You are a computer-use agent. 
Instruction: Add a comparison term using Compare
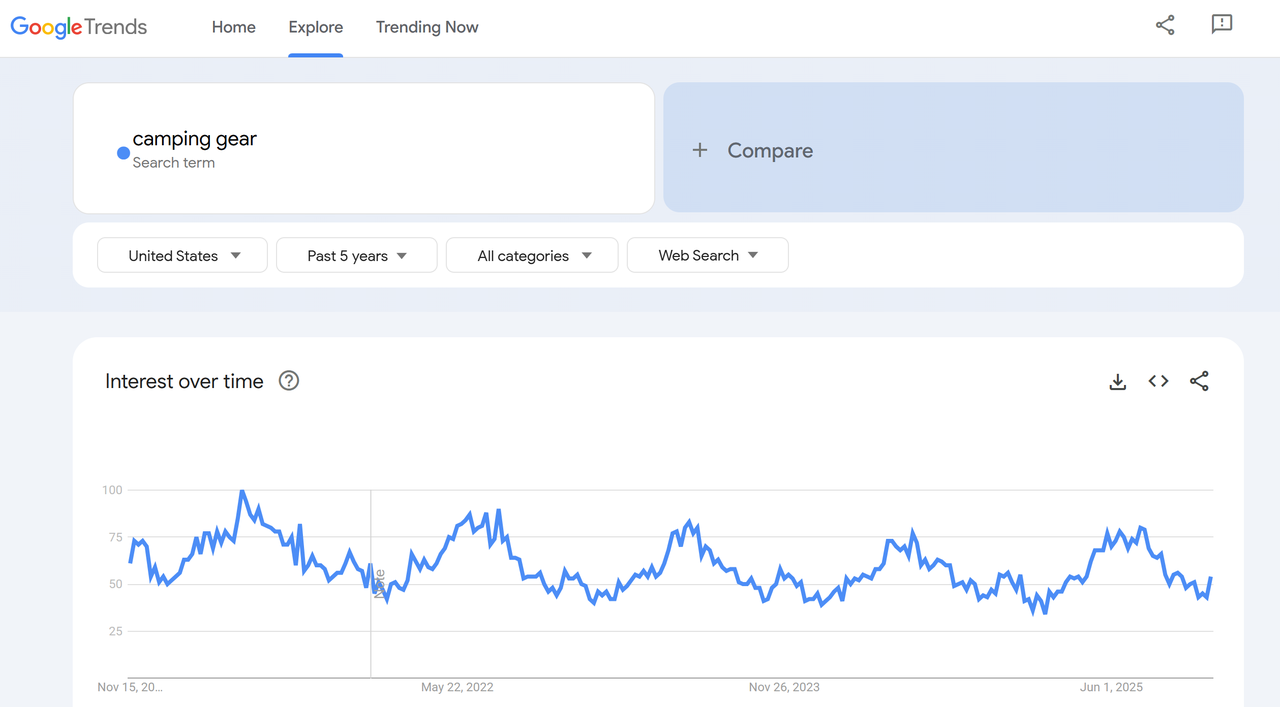pos(770,150)
